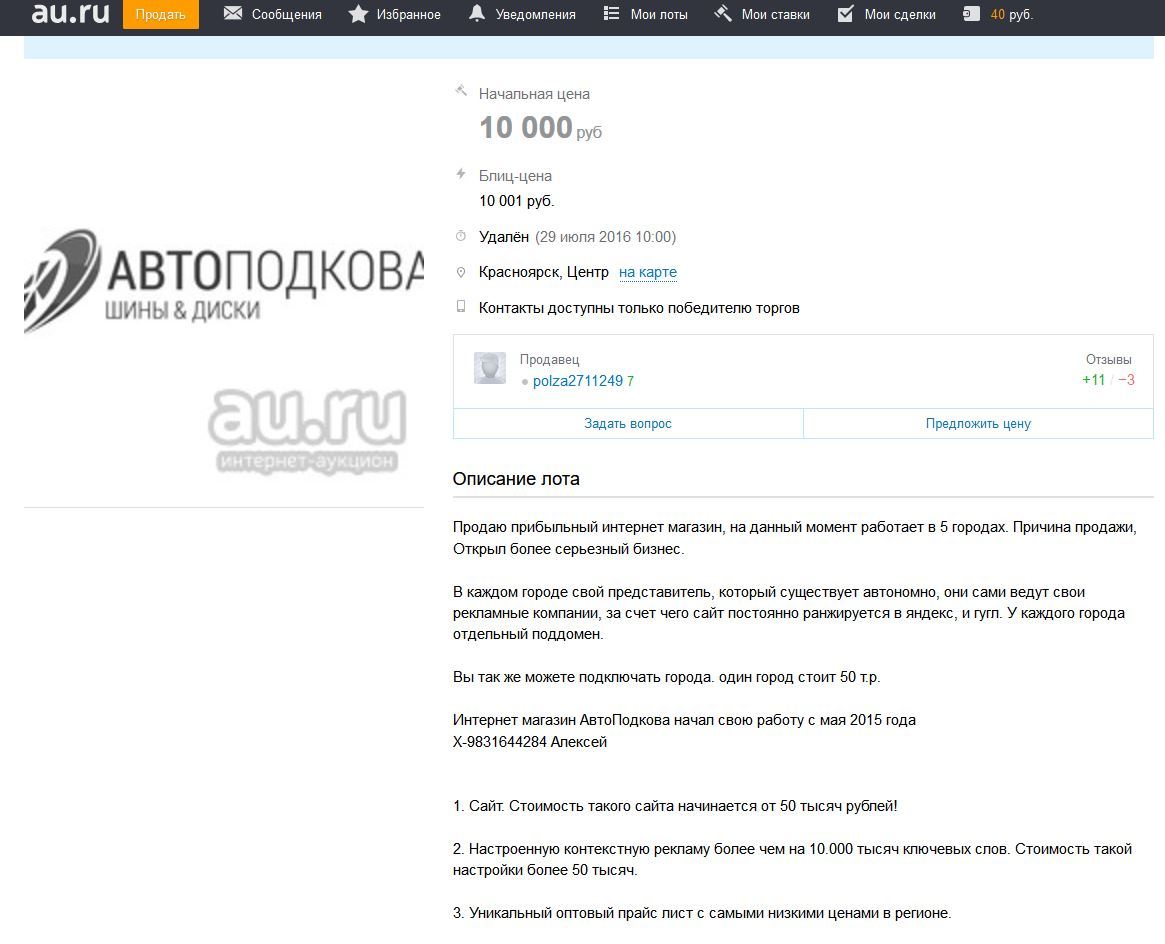
Task: Click the Отзывы label
Action: point(1109,359)
